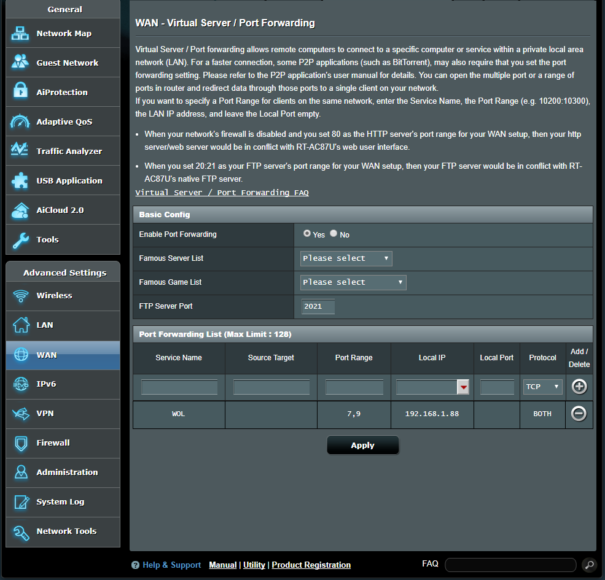Open Virtual Server / Port Forwarding FAQ link
605x580 pixels.
(222, 193)
